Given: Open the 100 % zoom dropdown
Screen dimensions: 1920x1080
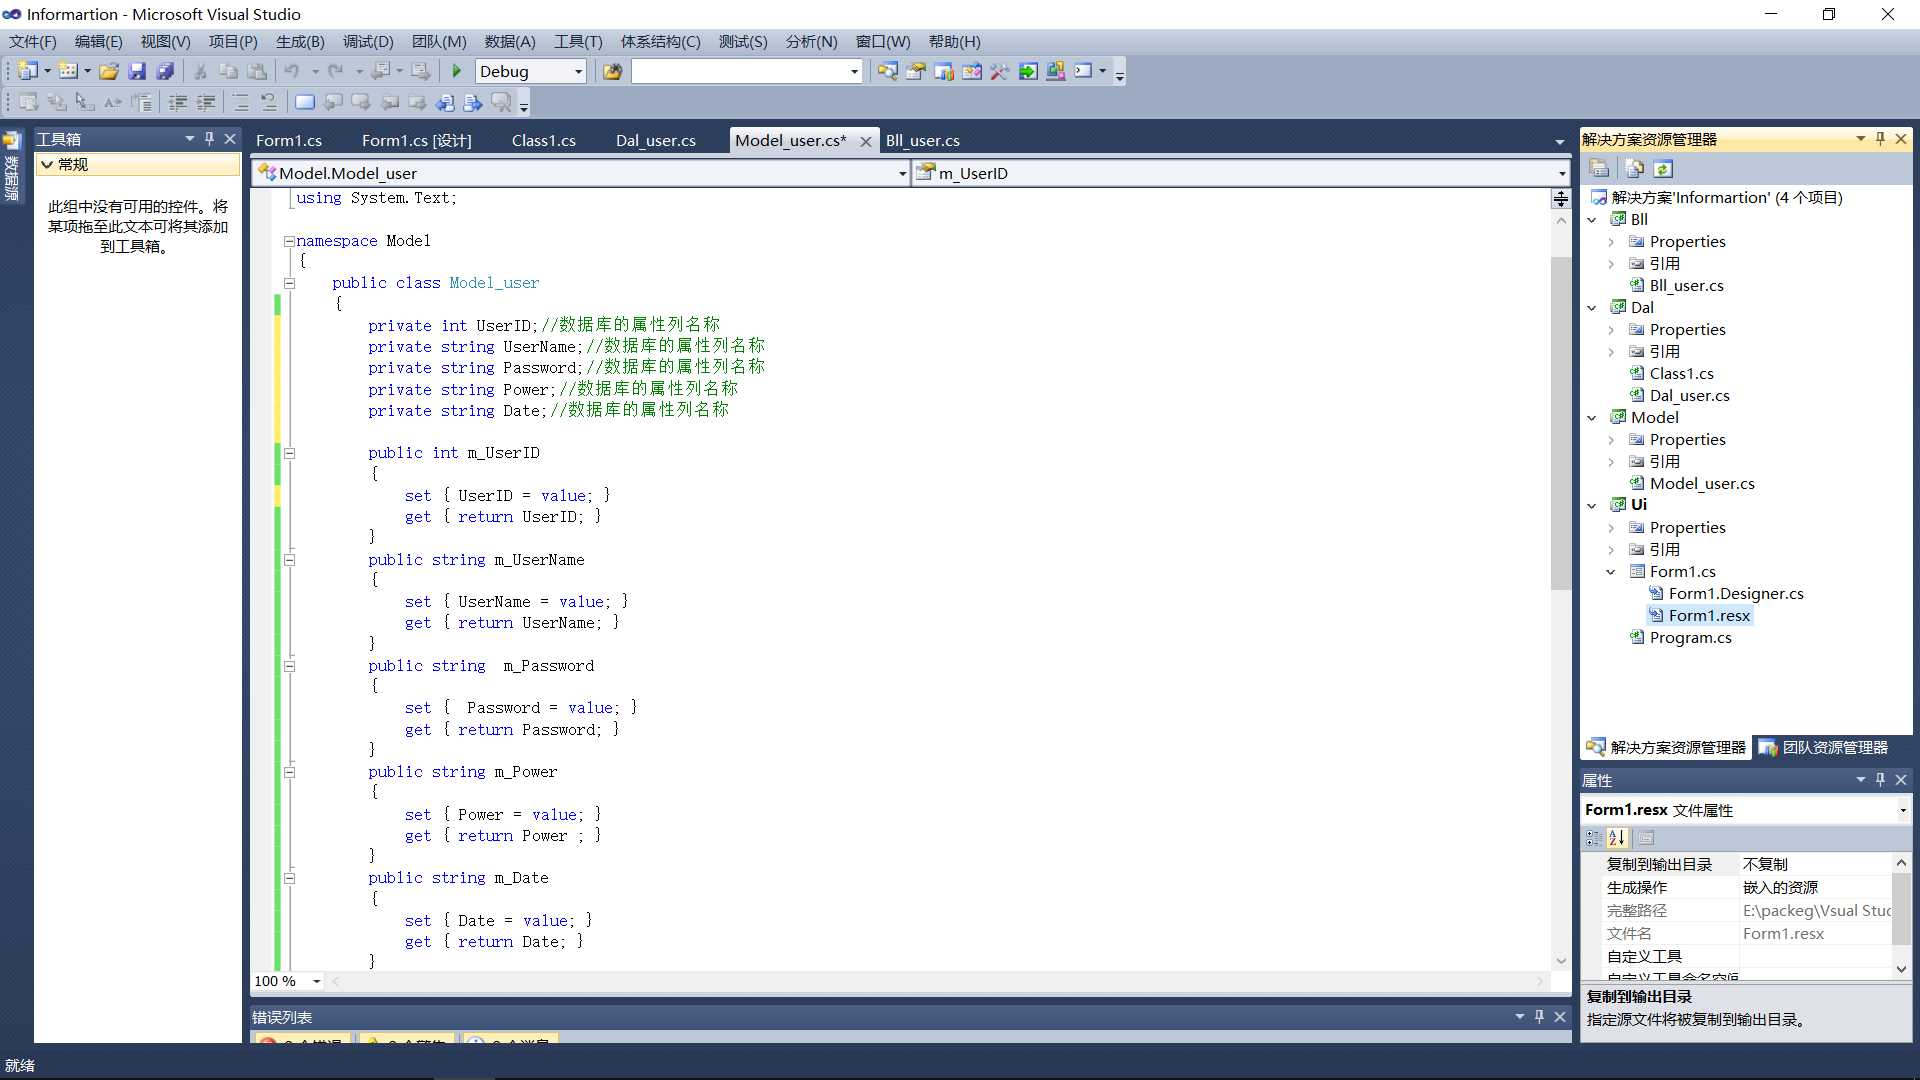Looking at the screenshot, I should click(317, 981).
